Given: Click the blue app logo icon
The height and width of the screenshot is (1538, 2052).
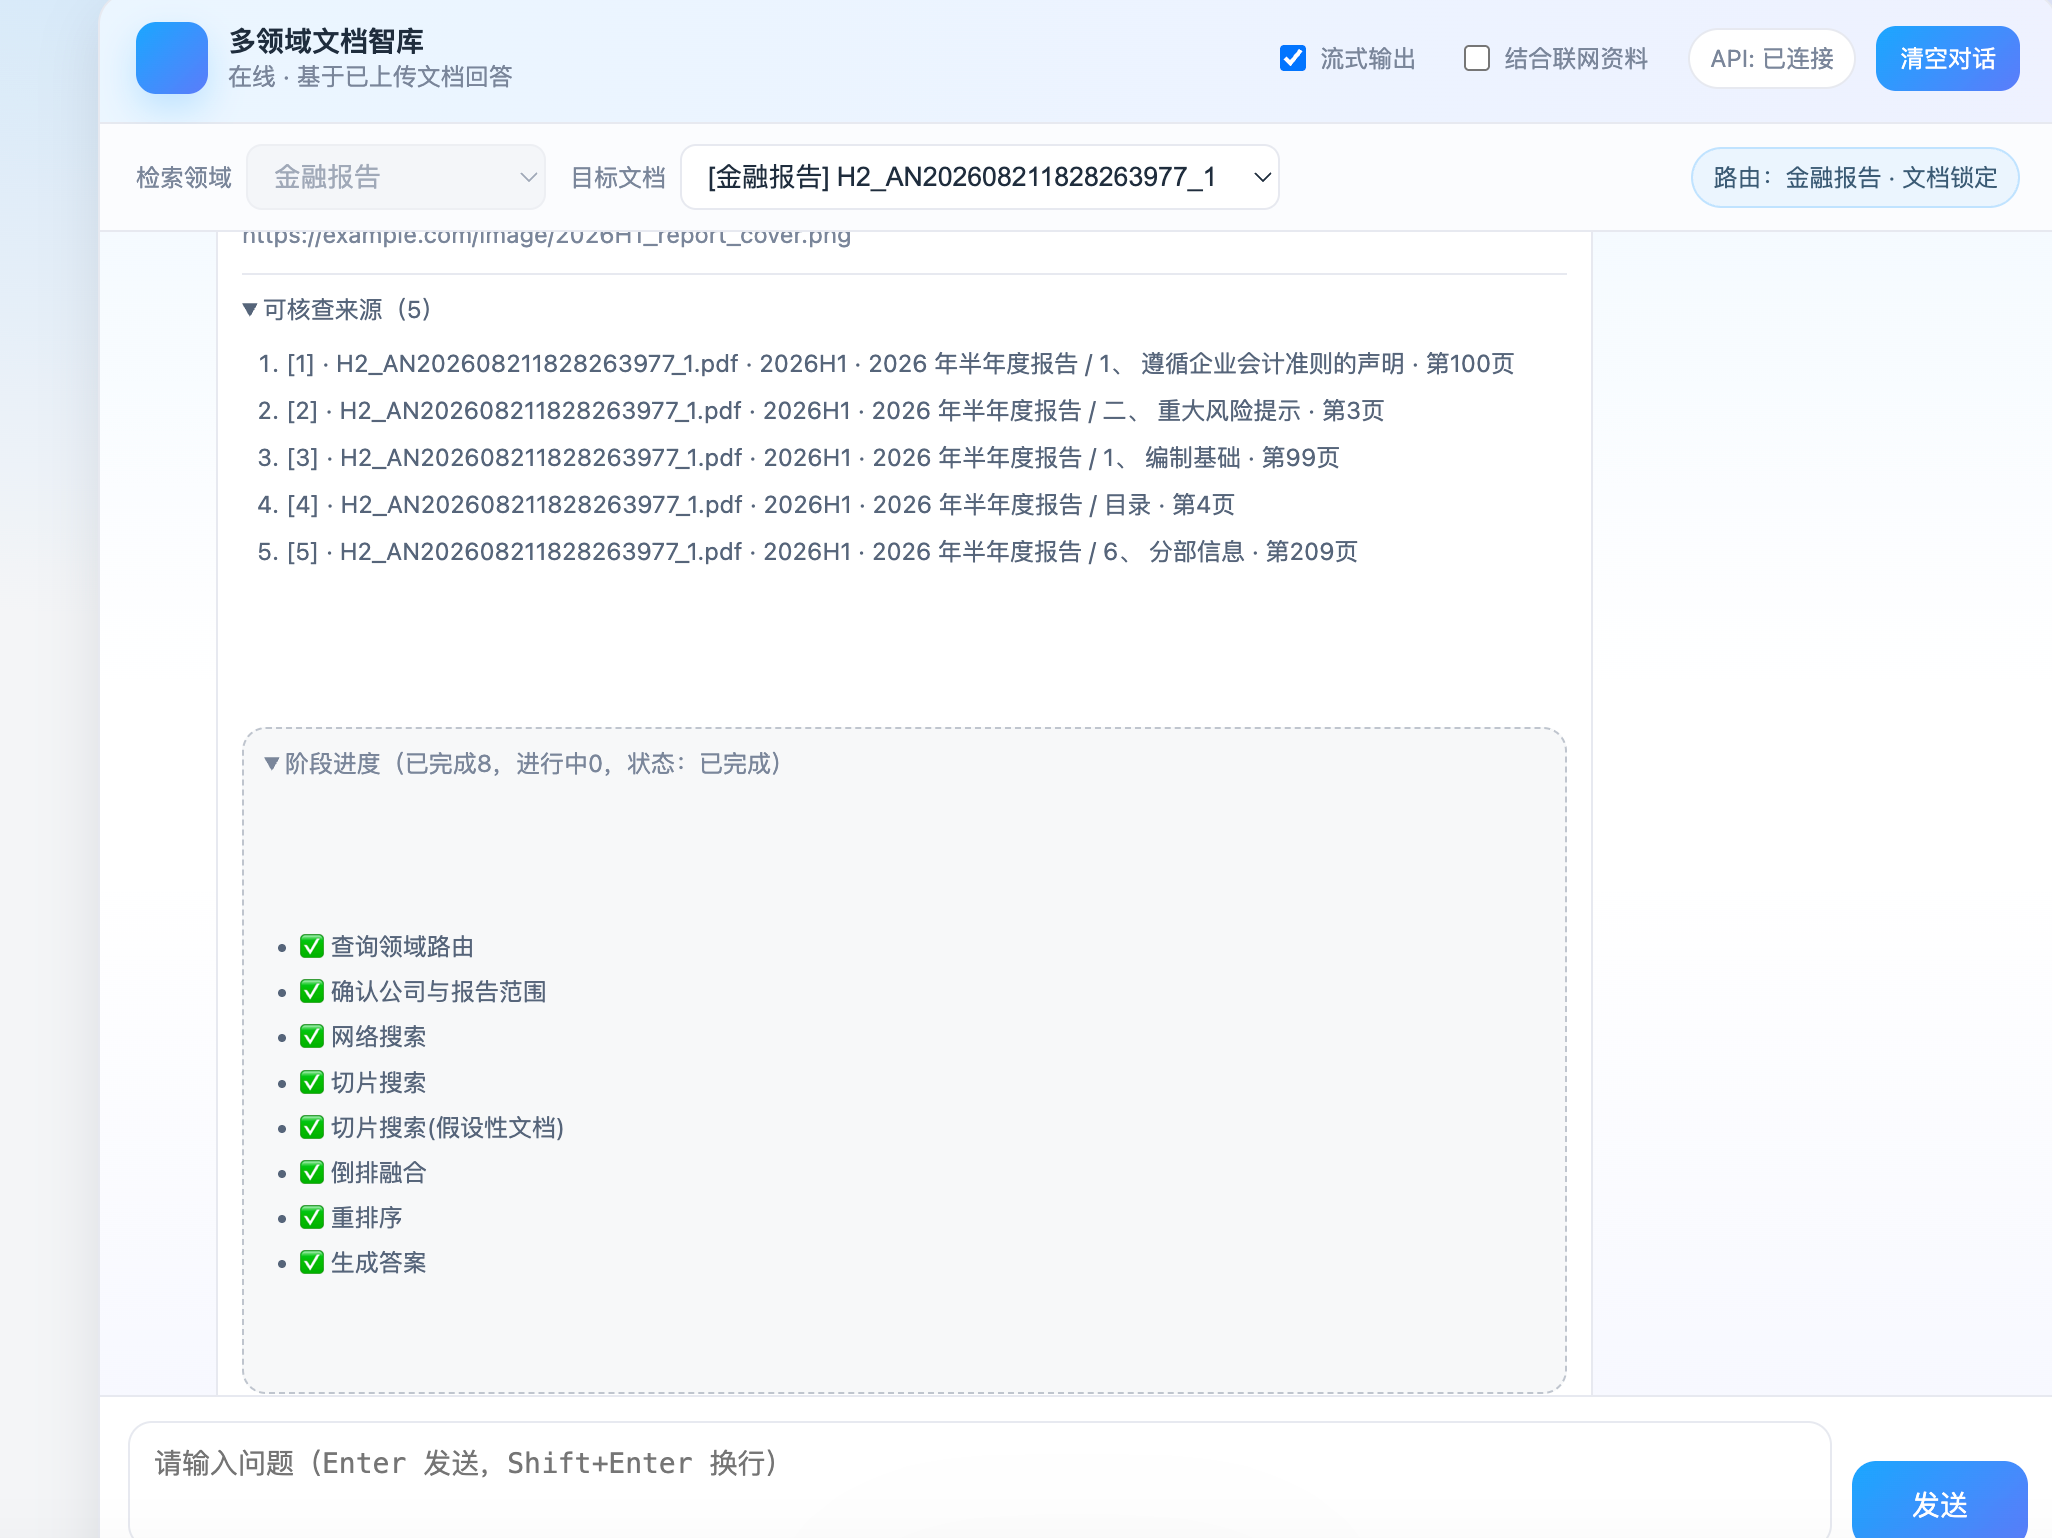Looking at the screenshot, I should click(172, 58).
